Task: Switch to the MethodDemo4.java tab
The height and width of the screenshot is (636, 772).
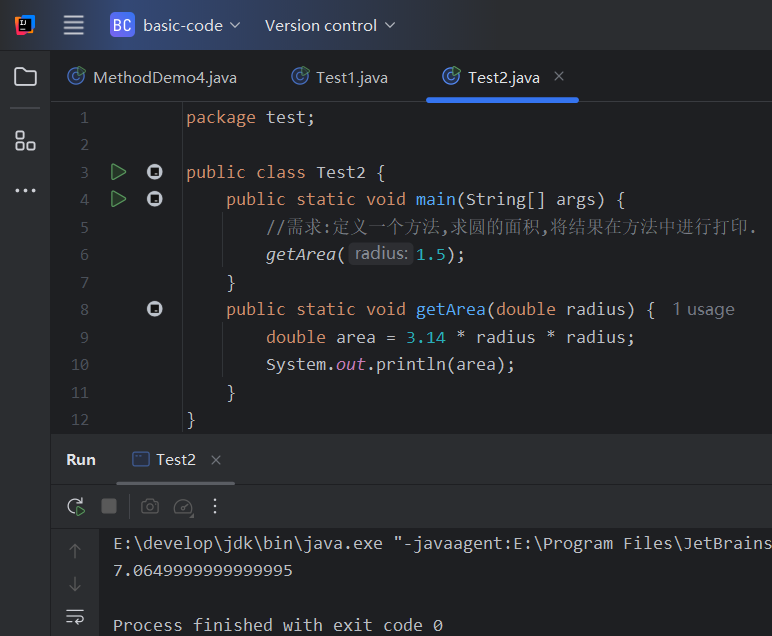Action: pos(152,77)
